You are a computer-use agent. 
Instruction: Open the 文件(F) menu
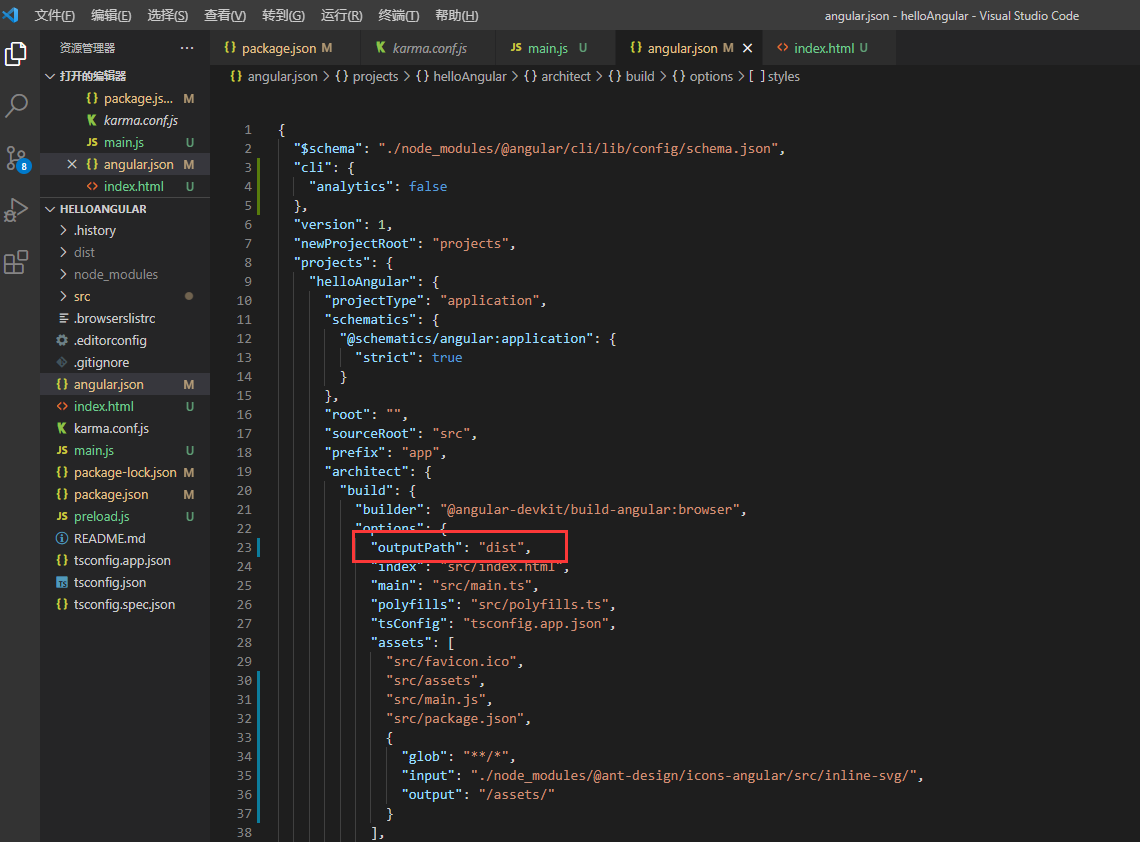pyautogui.click(x=55, y=15)
